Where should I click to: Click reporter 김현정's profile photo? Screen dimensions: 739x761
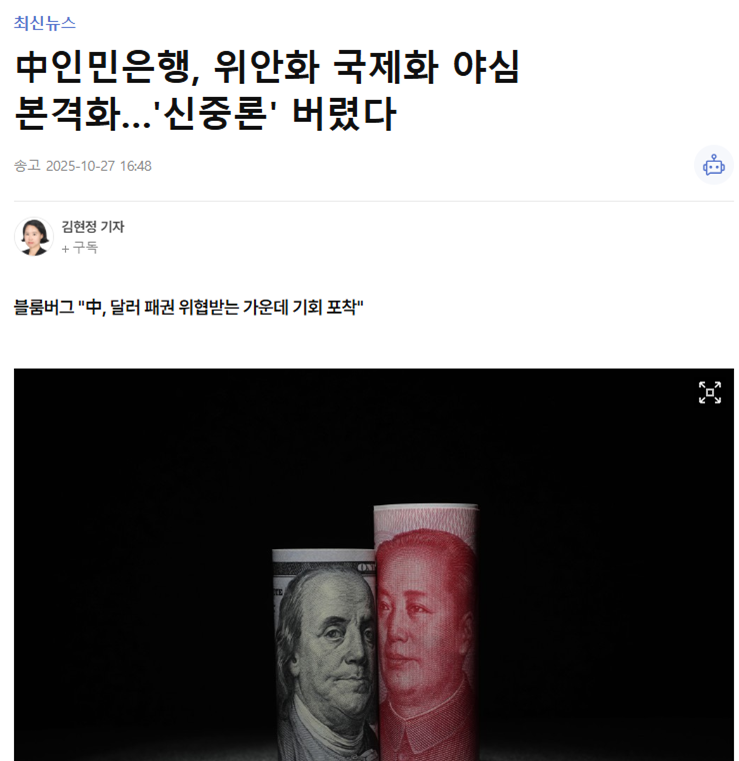[33, 236]
